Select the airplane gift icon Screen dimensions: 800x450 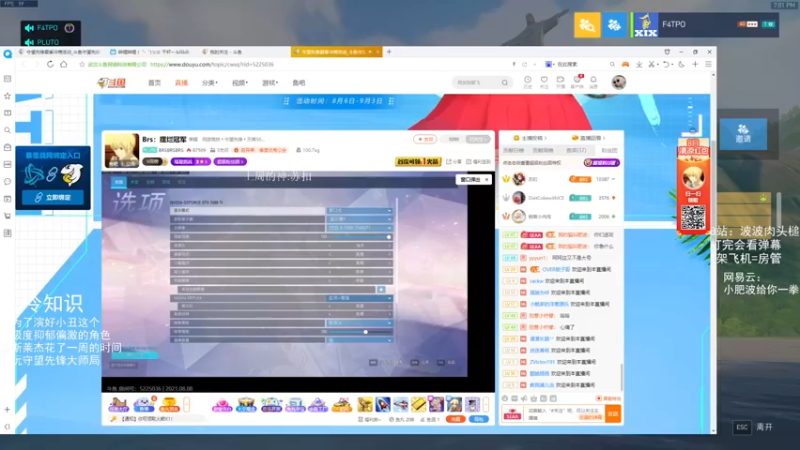tap(401, 405)
